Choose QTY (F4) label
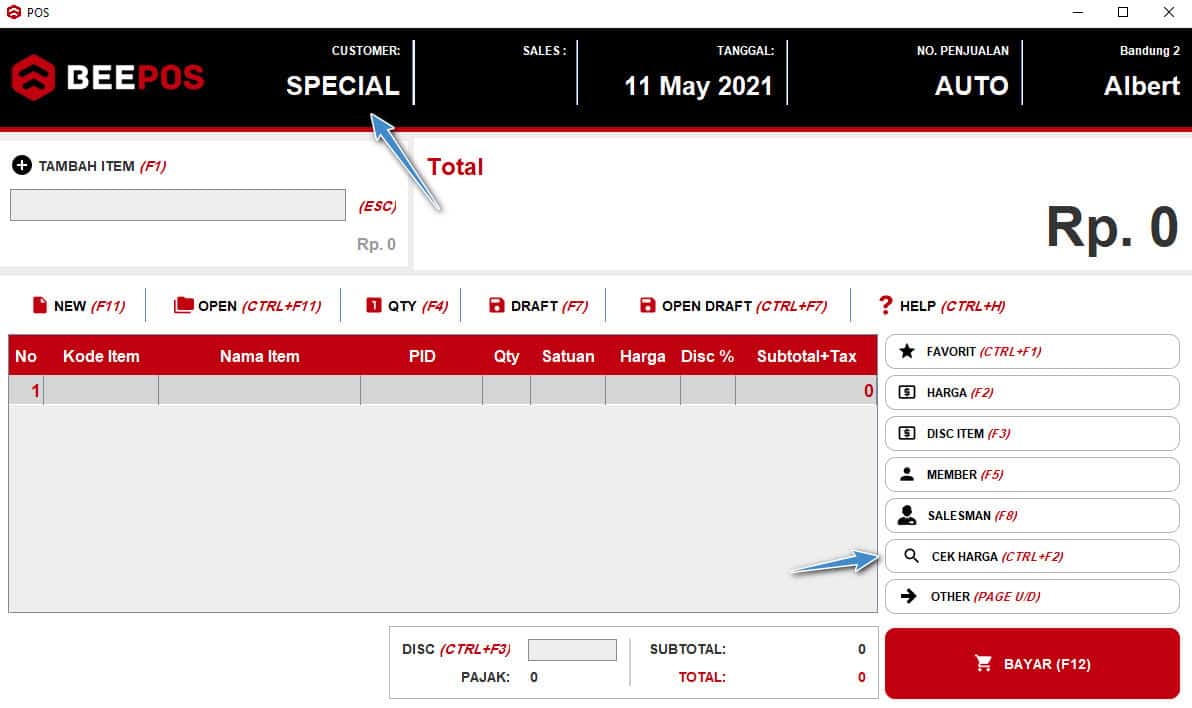 click(x=417, y=306)
